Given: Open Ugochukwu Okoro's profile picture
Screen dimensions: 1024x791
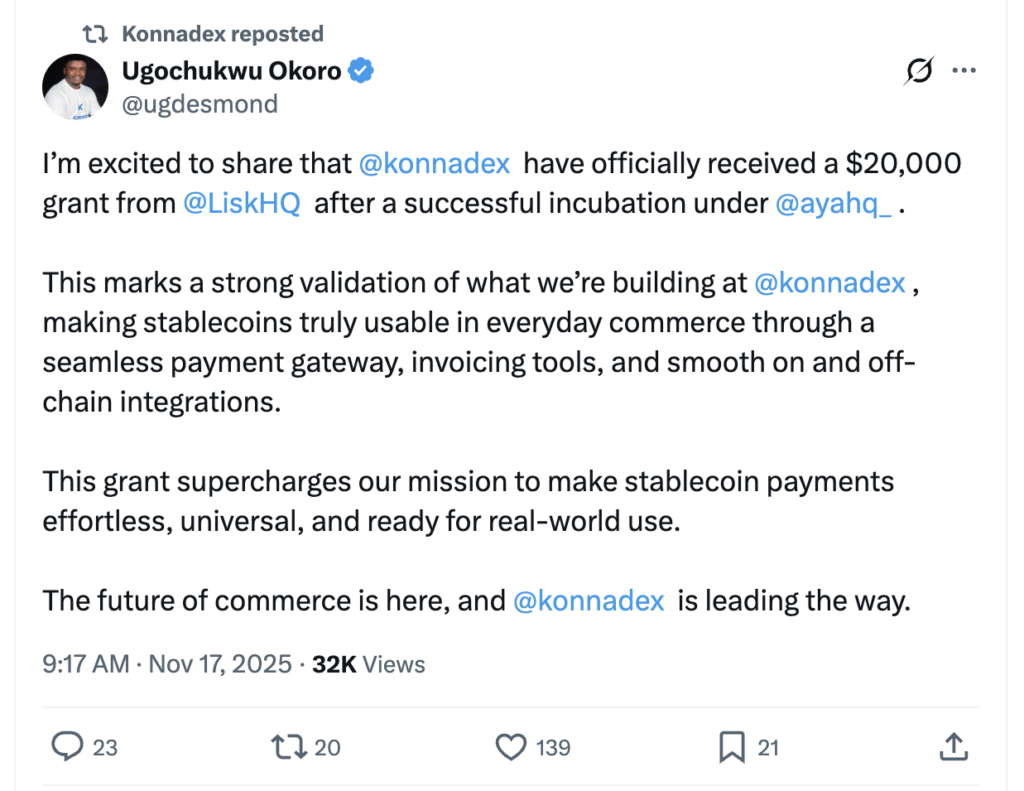Looking at the screenshot, I should click(75, 87).
